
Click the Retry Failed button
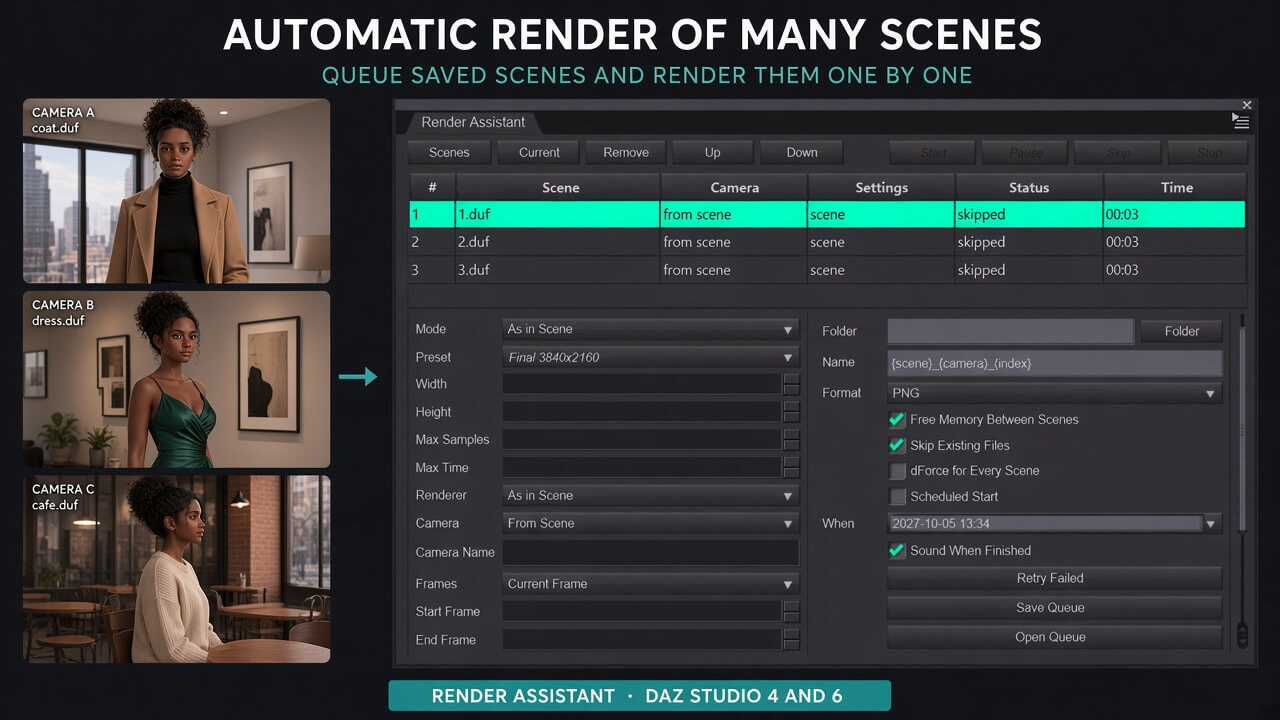coord(1055,578)
